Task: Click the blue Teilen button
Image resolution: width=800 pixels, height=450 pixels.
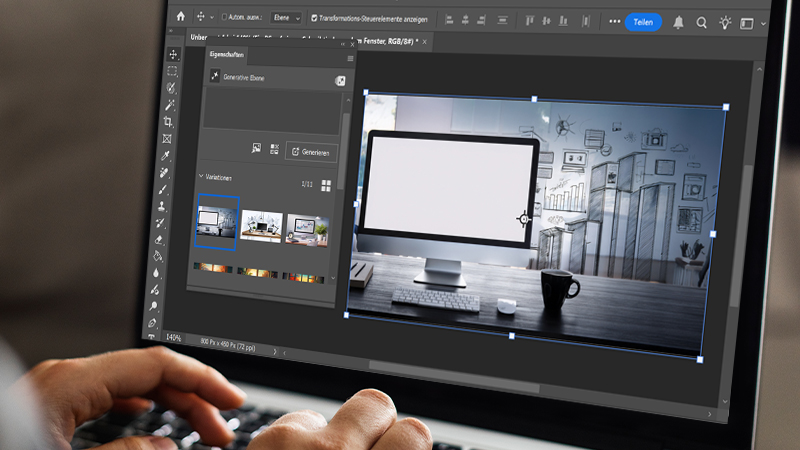Action: pyautogui.click(x=643, y=22)
